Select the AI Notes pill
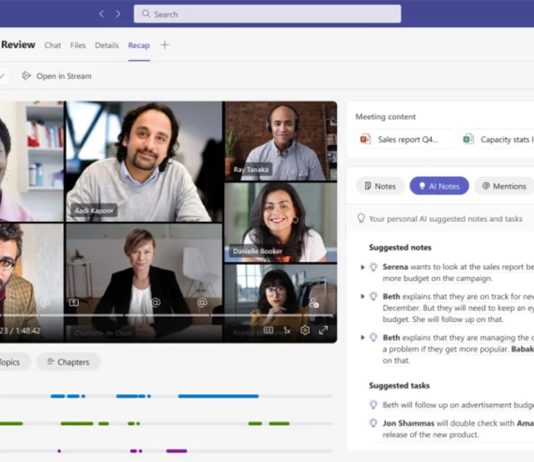Image resolution: width=534 pixels, height=462 pixels. (x=439, y=186)
